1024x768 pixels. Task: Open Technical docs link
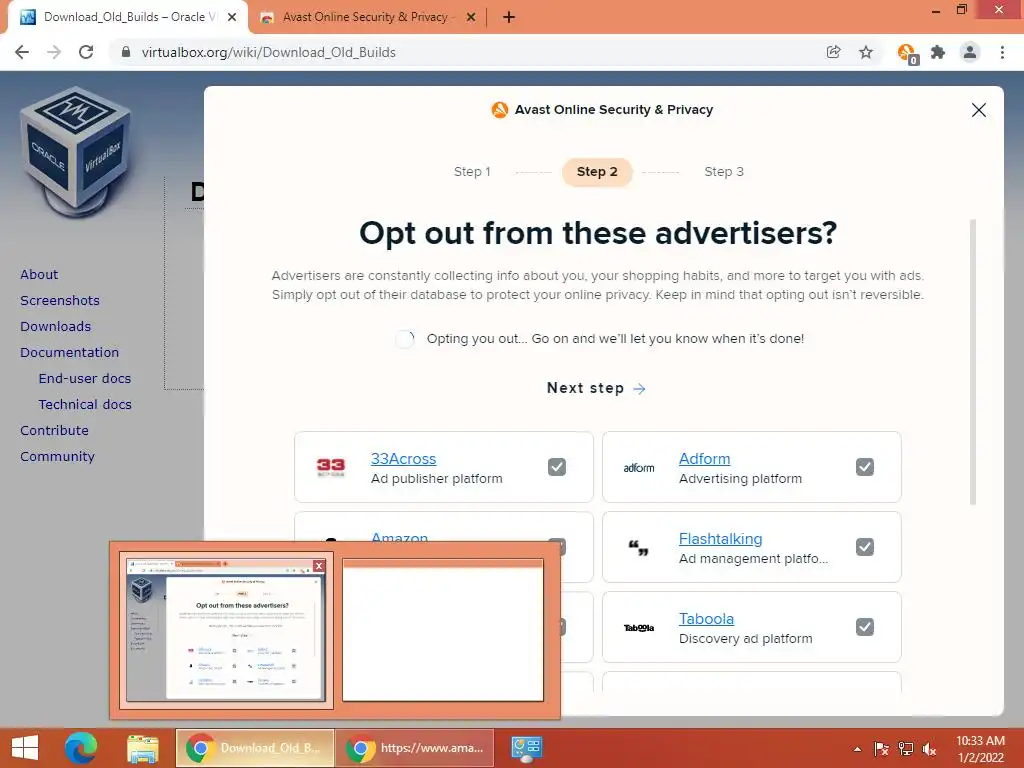[x=85, y=405]
